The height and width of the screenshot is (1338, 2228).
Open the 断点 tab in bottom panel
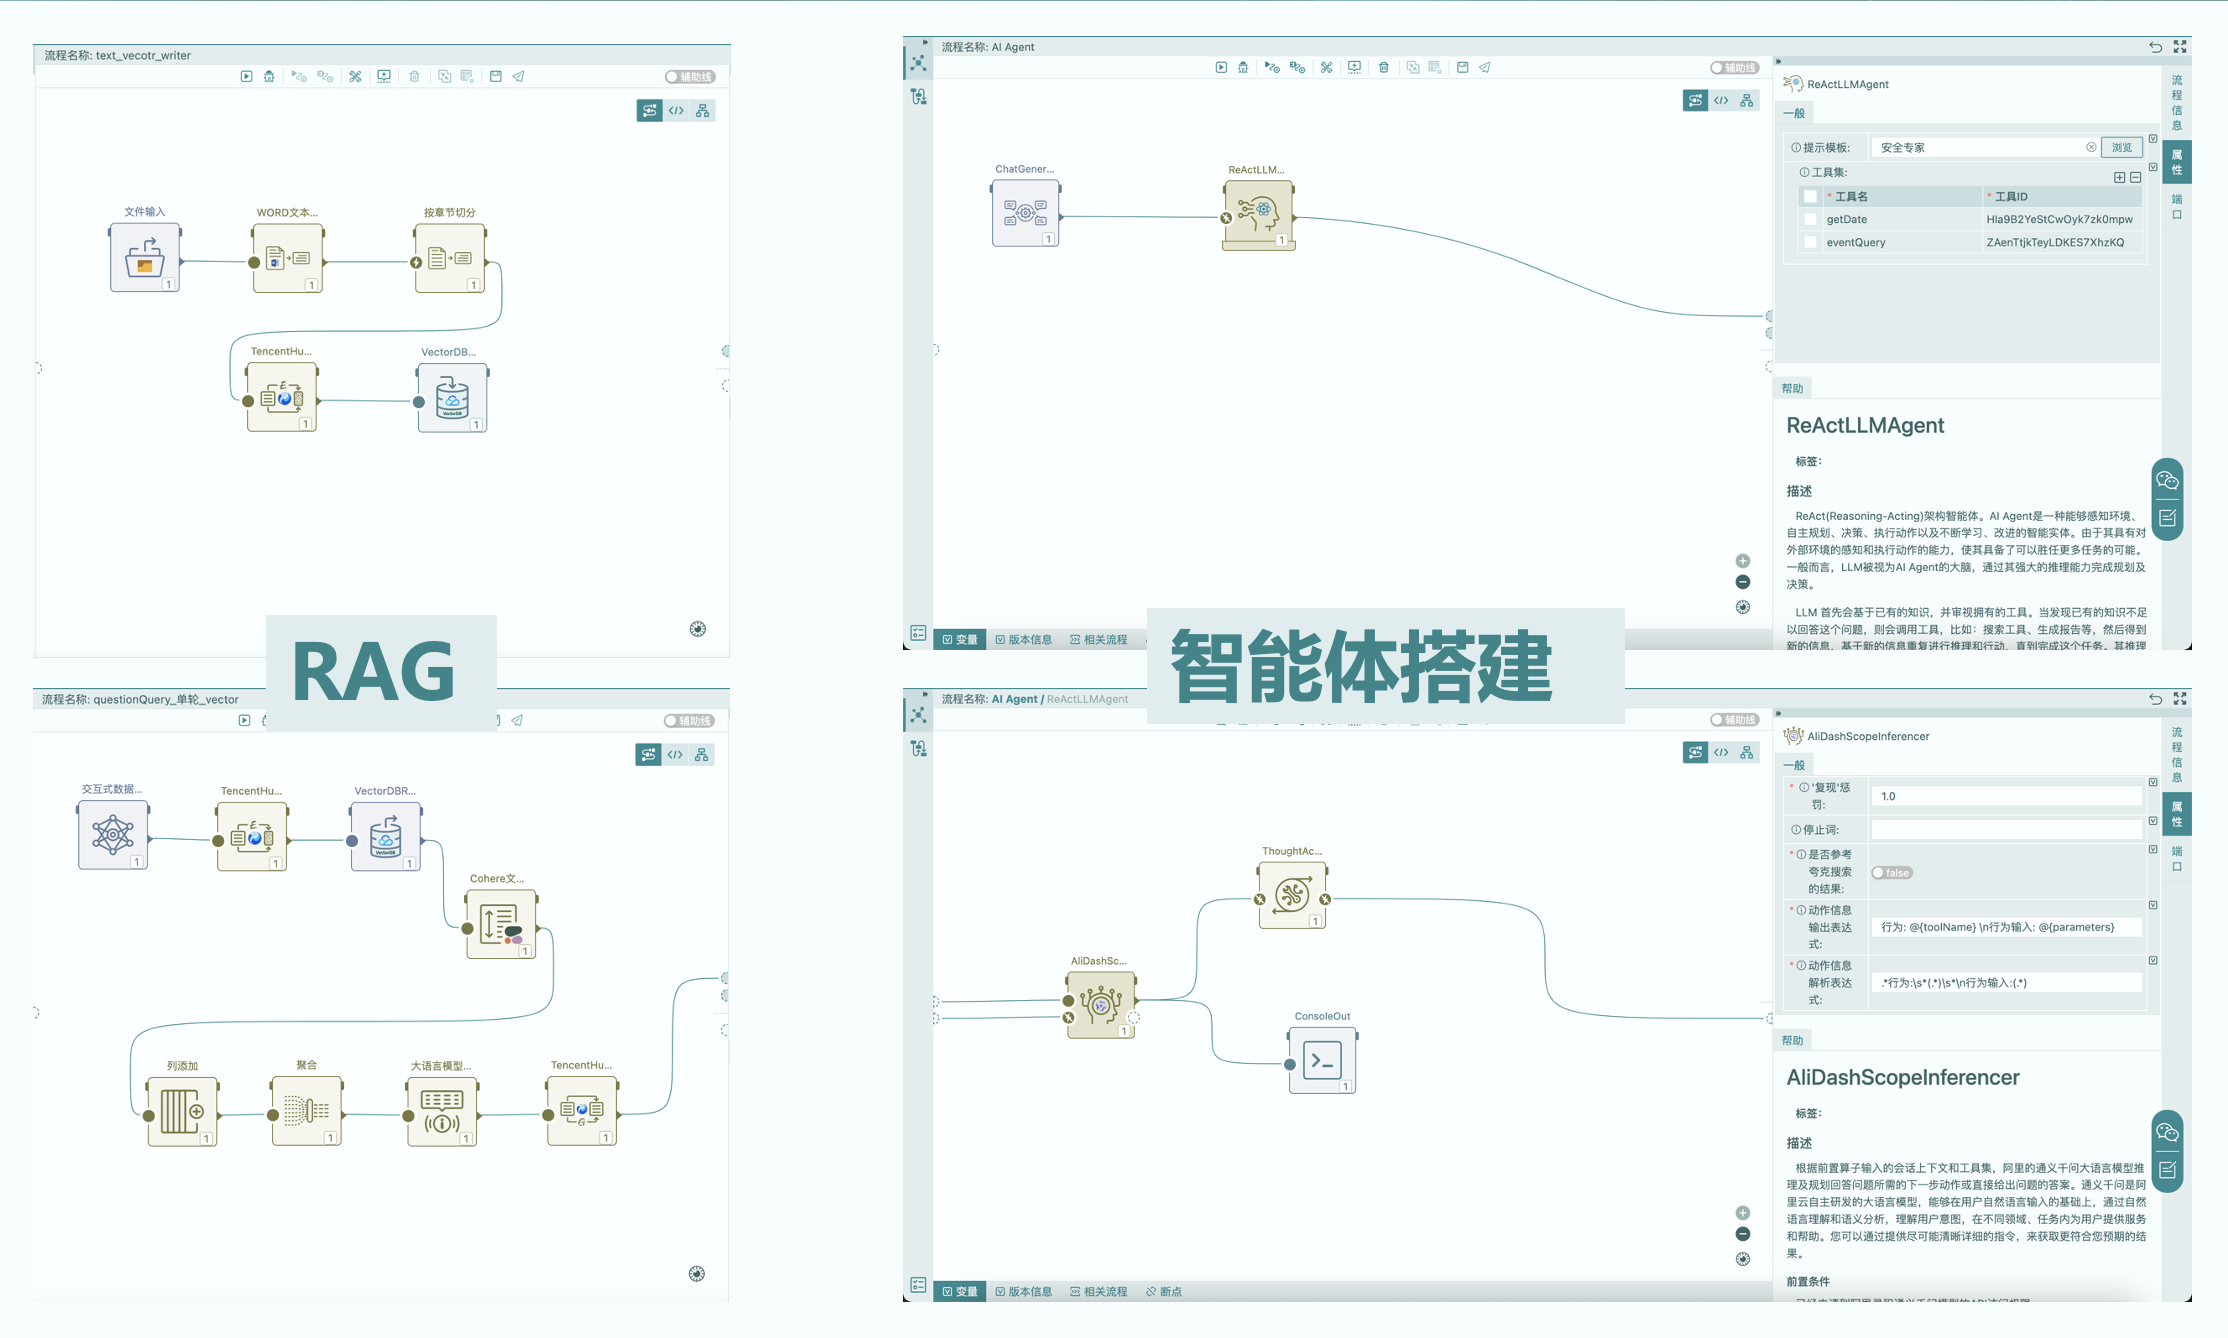click(x=1164, y=1292)
